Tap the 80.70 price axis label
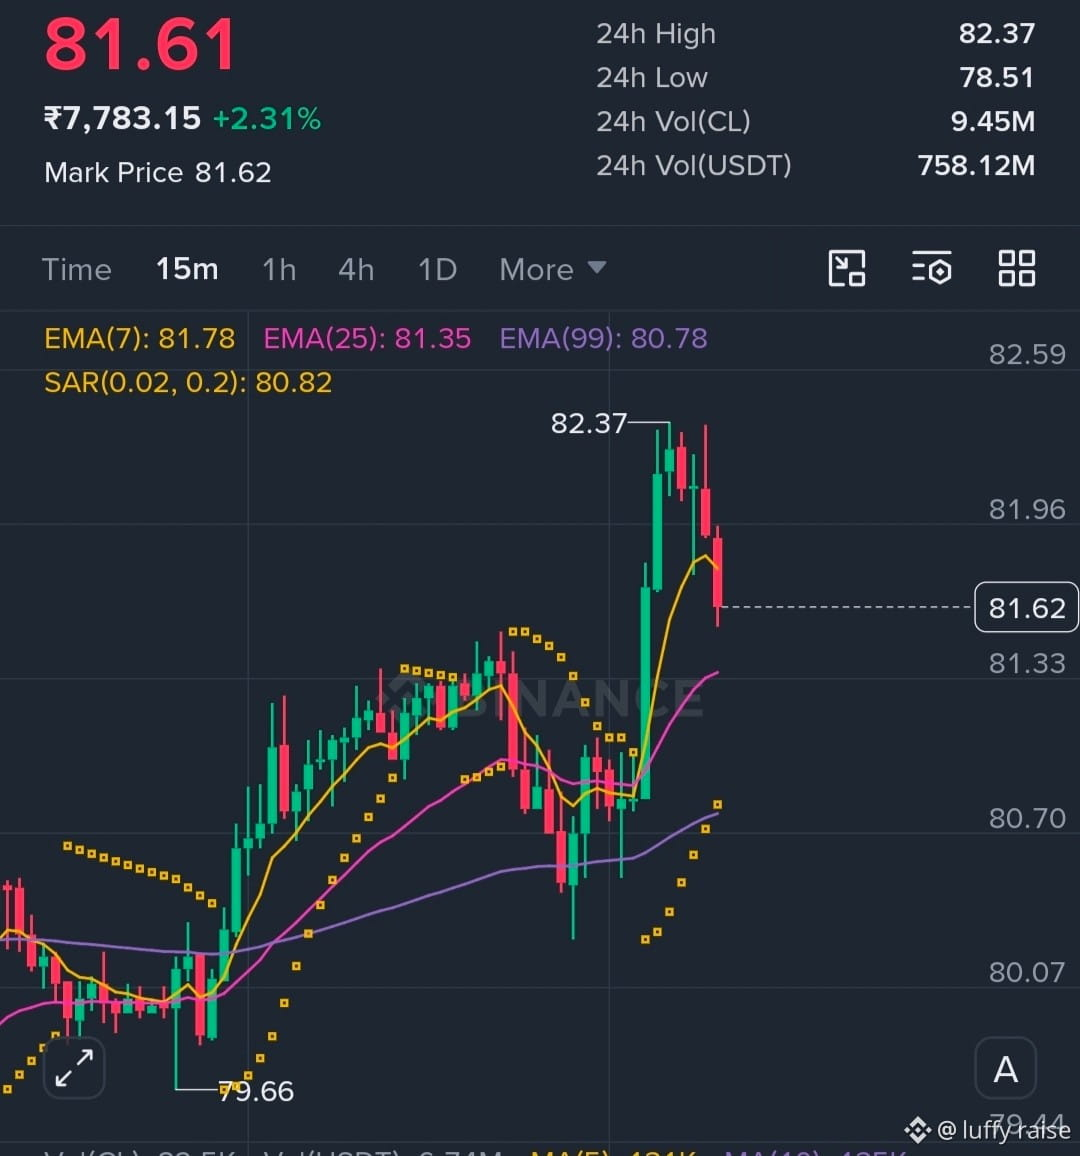Screen dimensions: 1080x1156 tap(1027, 818)
